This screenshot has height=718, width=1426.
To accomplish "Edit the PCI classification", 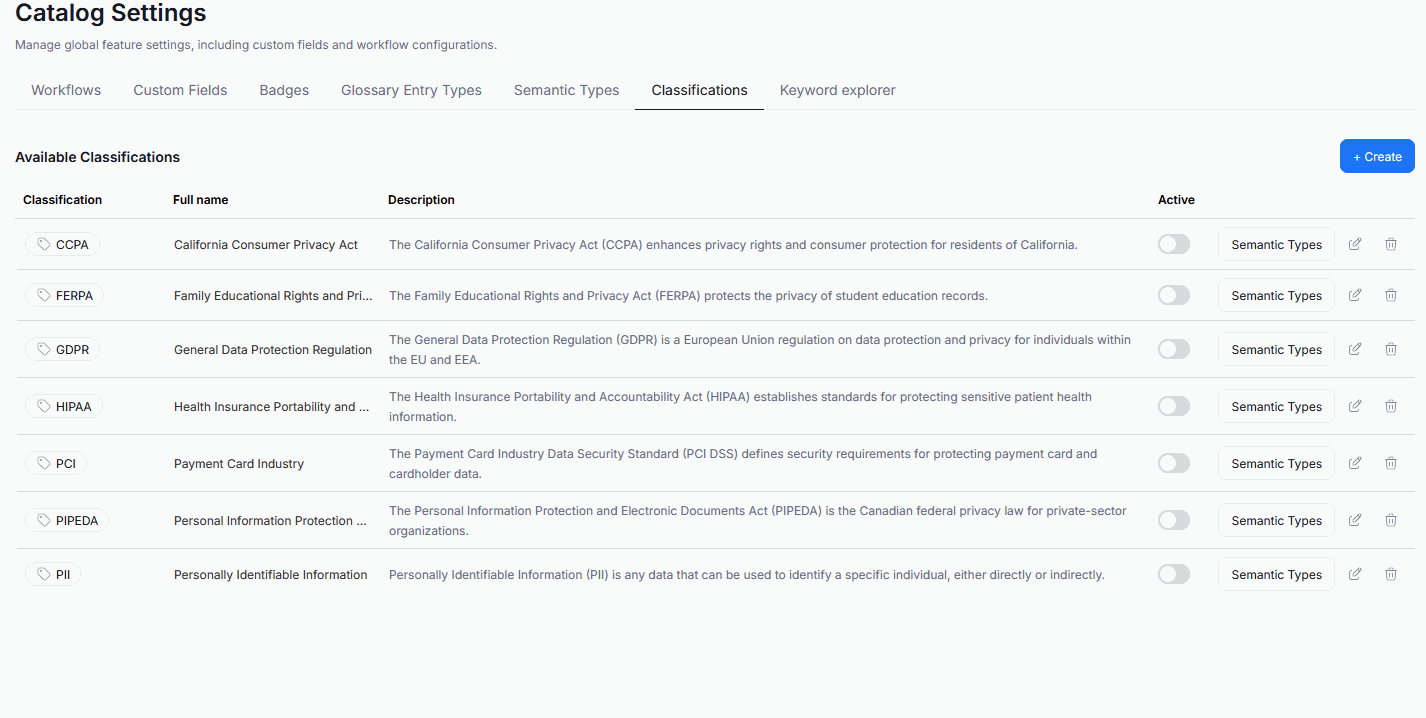I will [1355, 463].
